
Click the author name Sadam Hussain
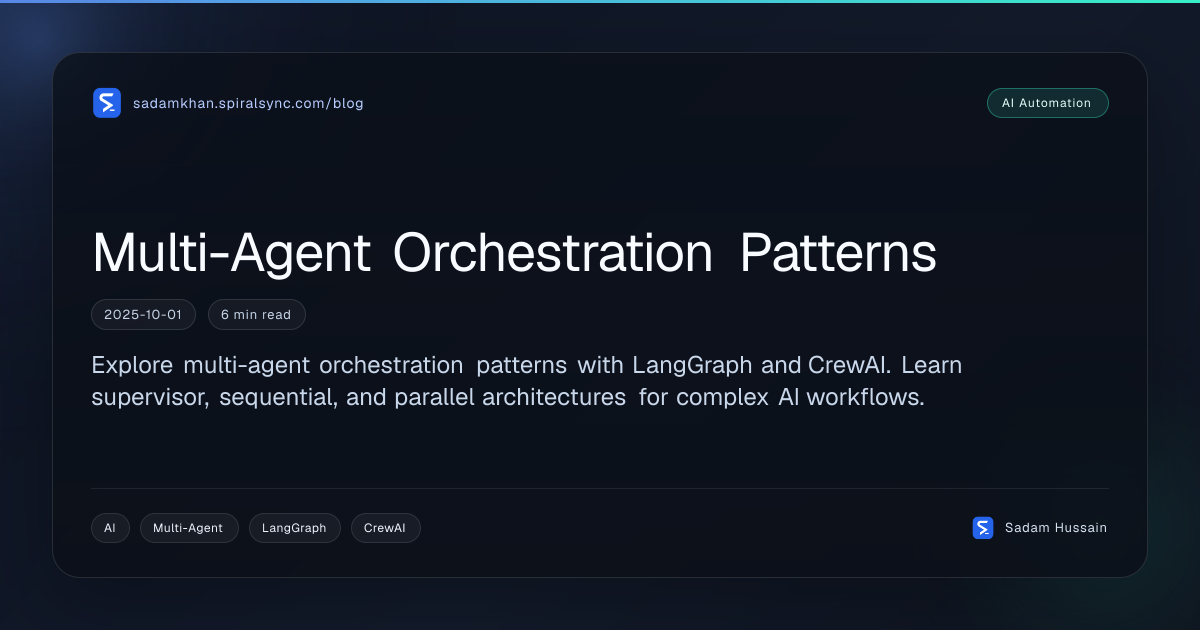pos(1056,528)
